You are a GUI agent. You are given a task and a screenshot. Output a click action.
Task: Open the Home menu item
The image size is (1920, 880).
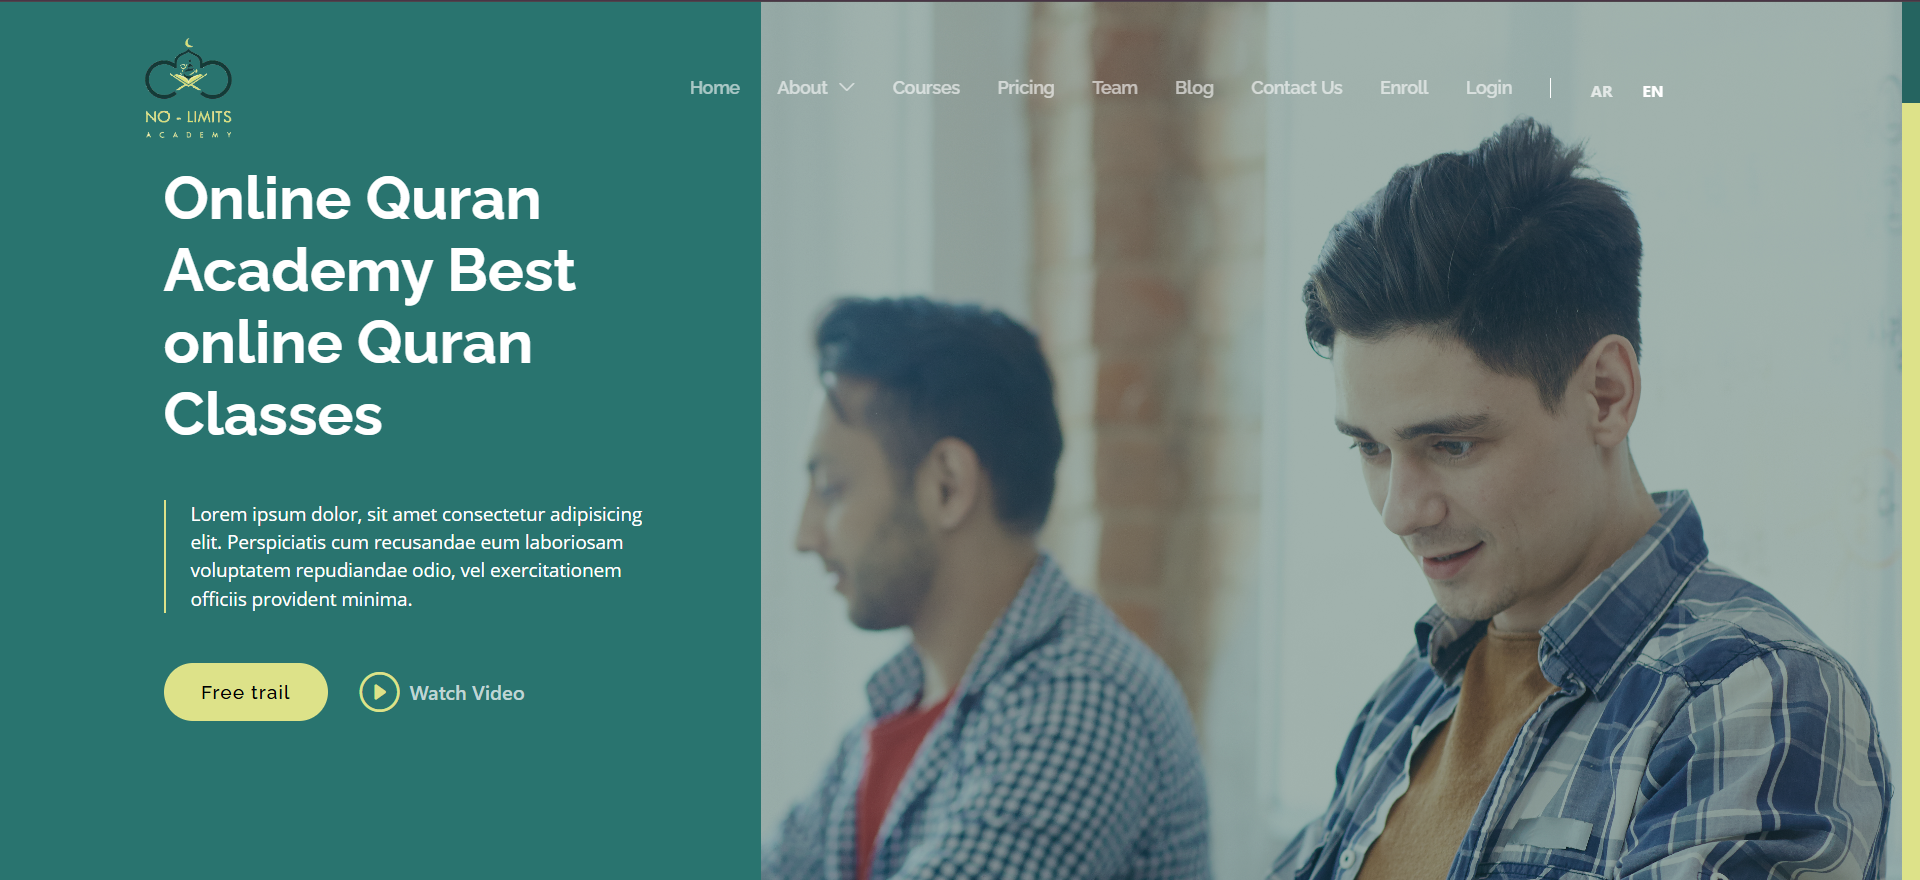(714, 88)
